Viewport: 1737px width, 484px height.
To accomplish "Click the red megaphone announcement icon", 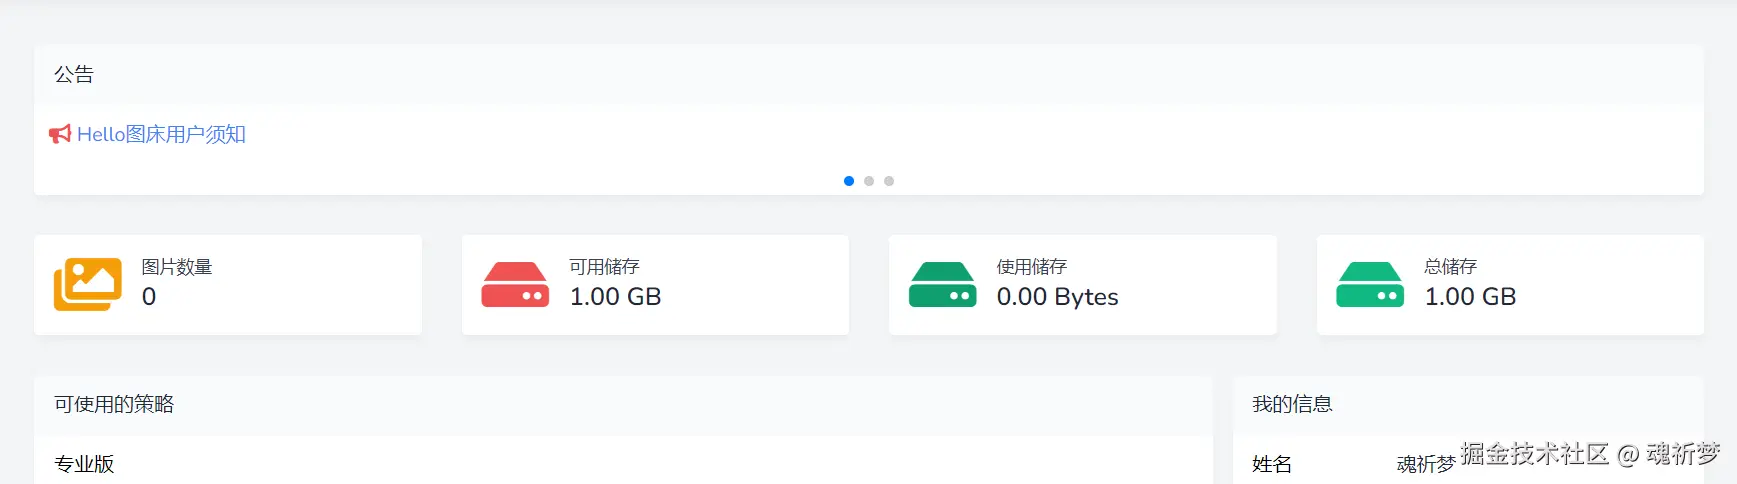I will pyautogui.click(x=60, y=134).
